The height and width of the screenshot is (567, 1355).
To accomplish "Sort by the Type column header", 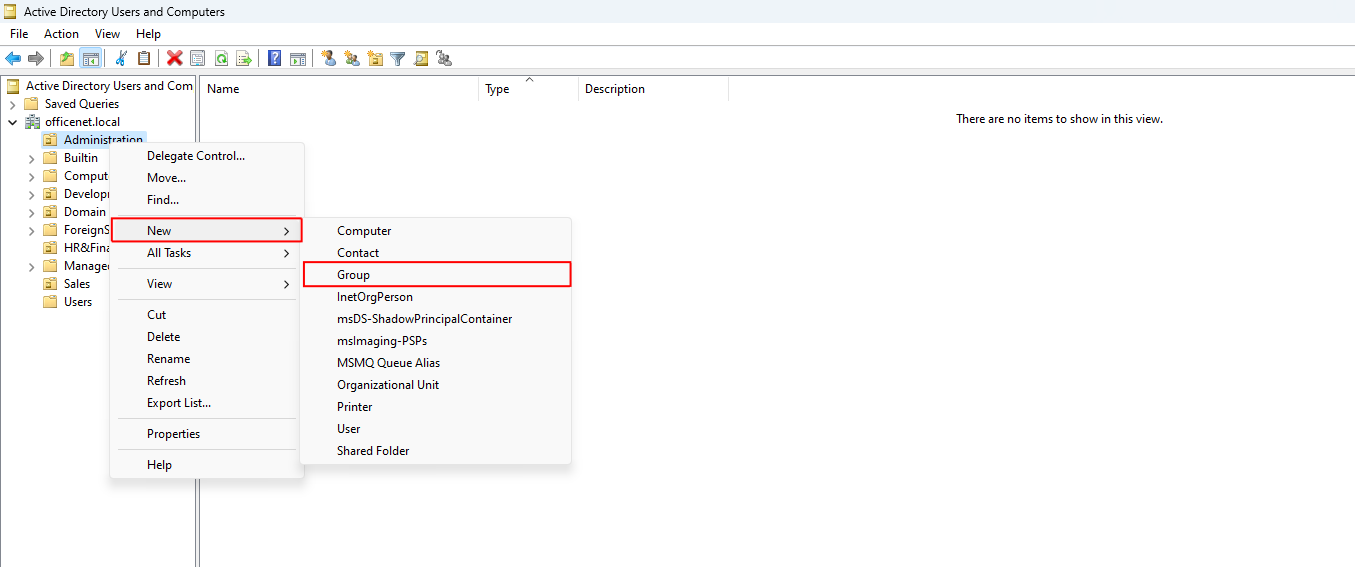I will coord(497,89).
